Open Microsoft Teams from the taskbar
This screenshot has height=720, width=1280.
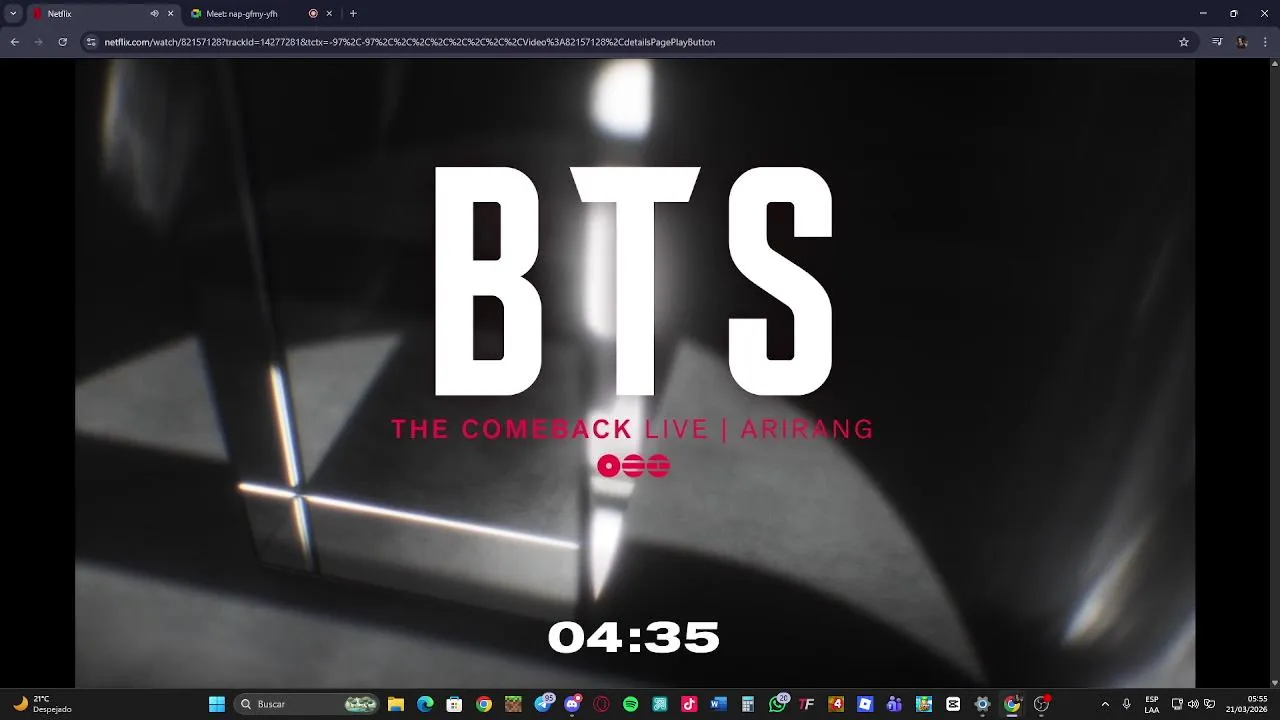point(894,704)
